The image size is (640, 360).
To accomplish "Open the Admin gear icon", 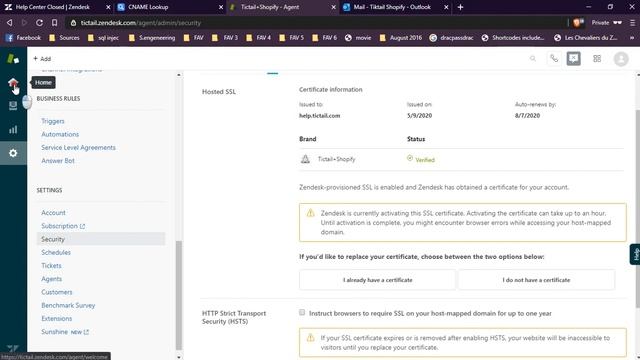I will point(13,153).
